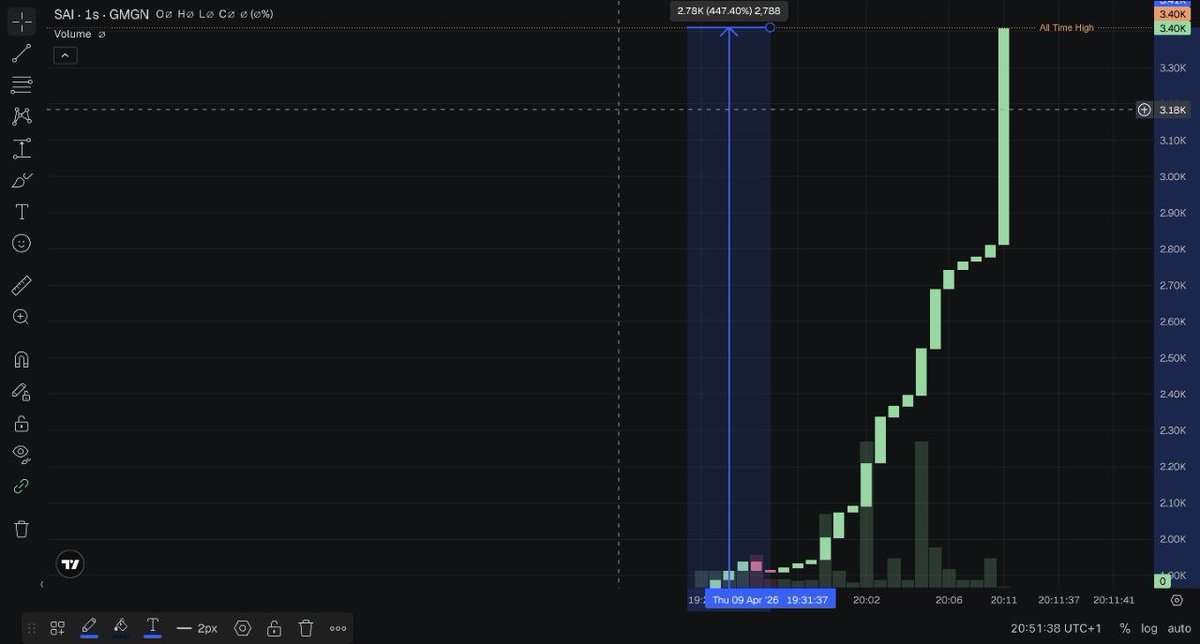Click the 20:11:41 time axis label
Viewport: 1200px width, 644px height.
(1114, 600)
